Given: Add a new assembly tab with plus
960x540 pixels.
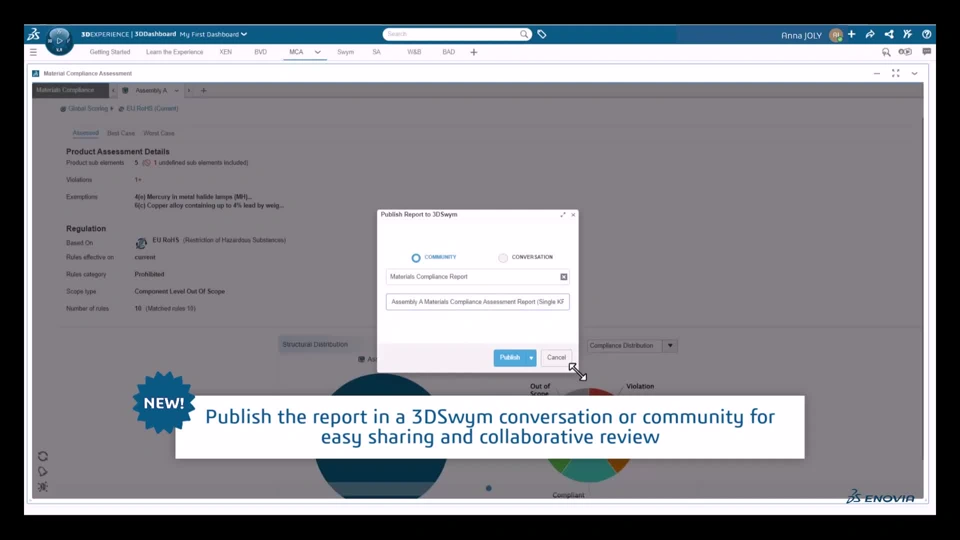Looking at the screenshot, I should pos(203,91).
